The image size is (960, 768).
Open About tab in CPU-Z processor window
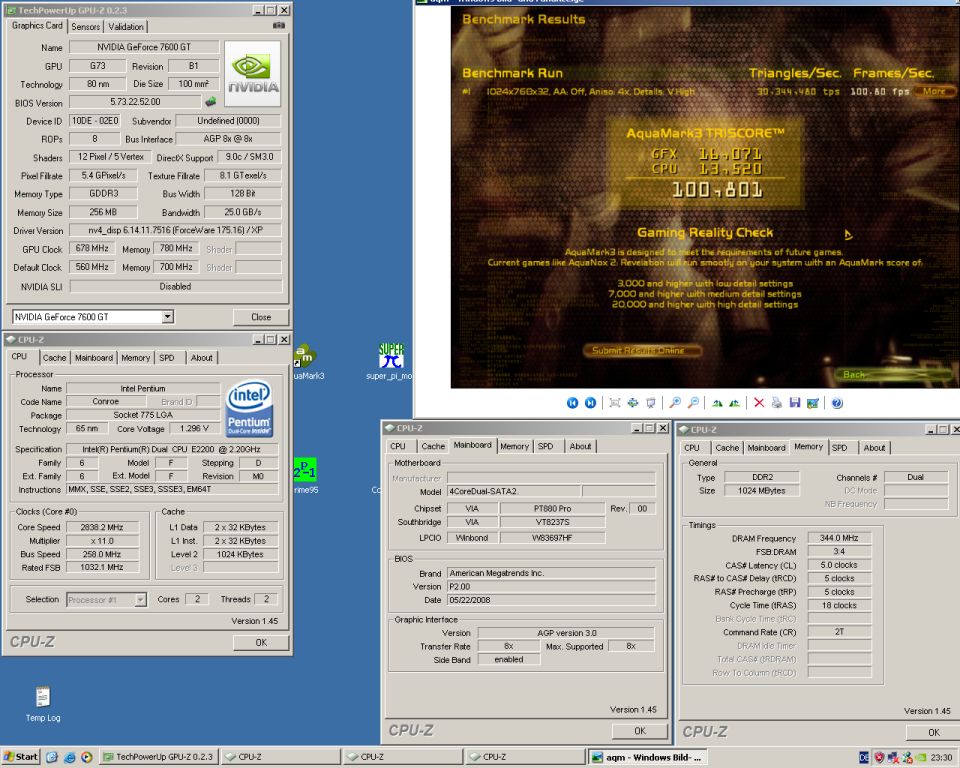pos(201,358)
